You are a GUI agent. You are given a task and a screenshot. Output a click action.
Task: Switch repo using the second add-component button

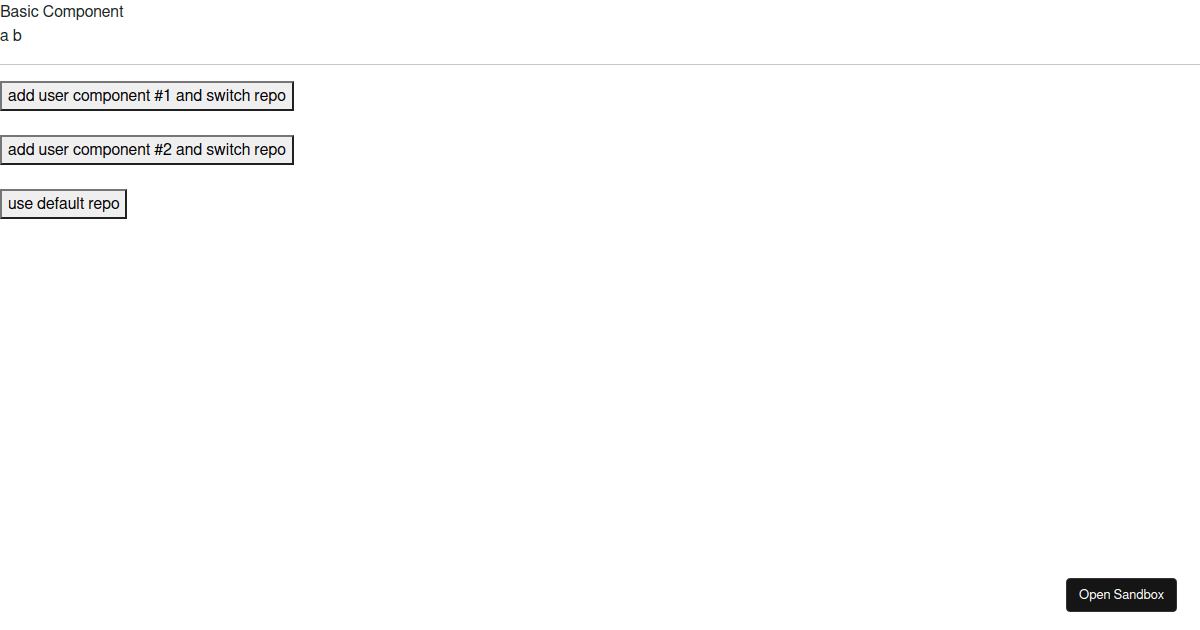click(146, 149)
